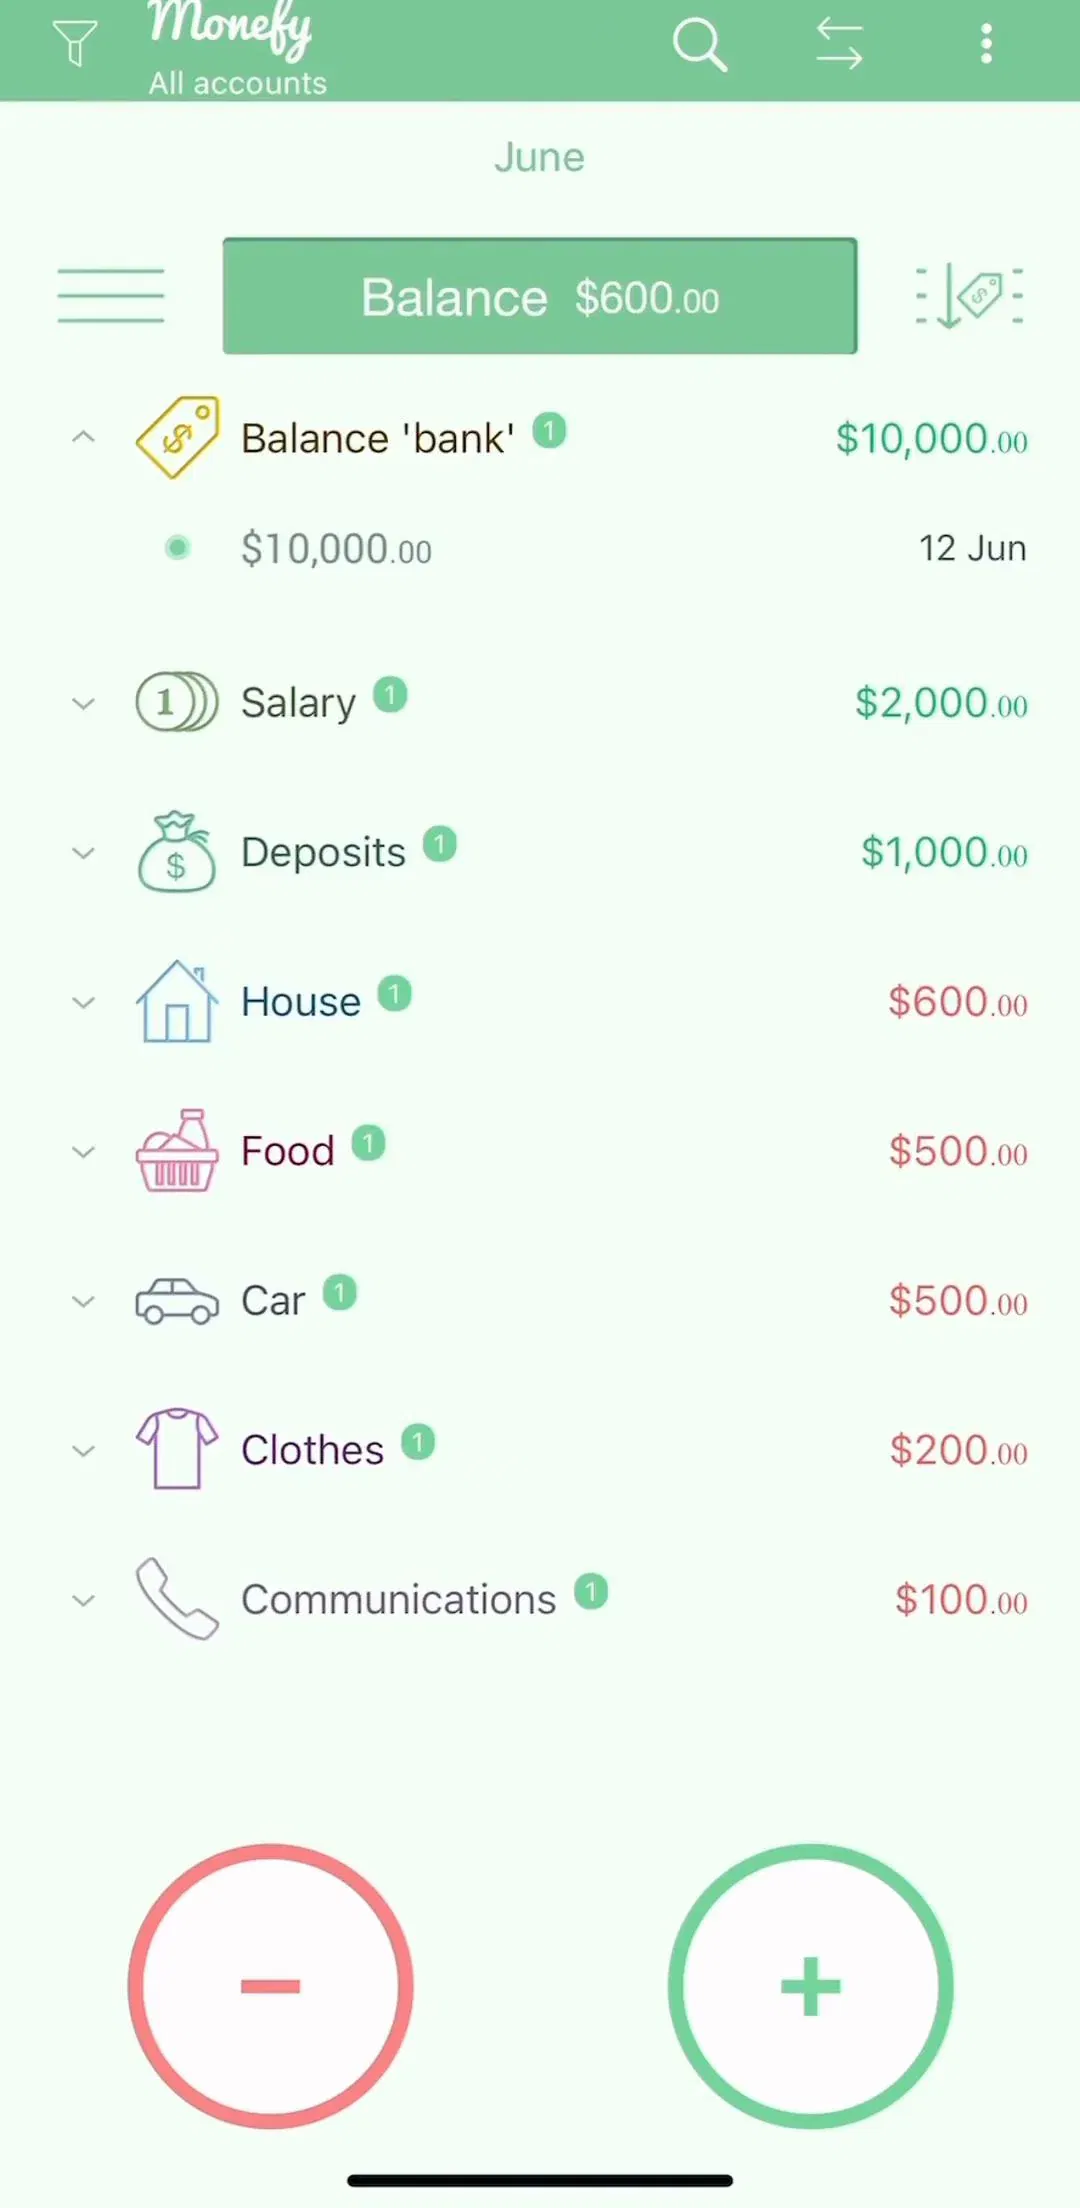This screenshot has height=2208, width=1080.
Task: Select the $10,000.00 entry dated 12 Jun
Action: (x=540, y=548)
